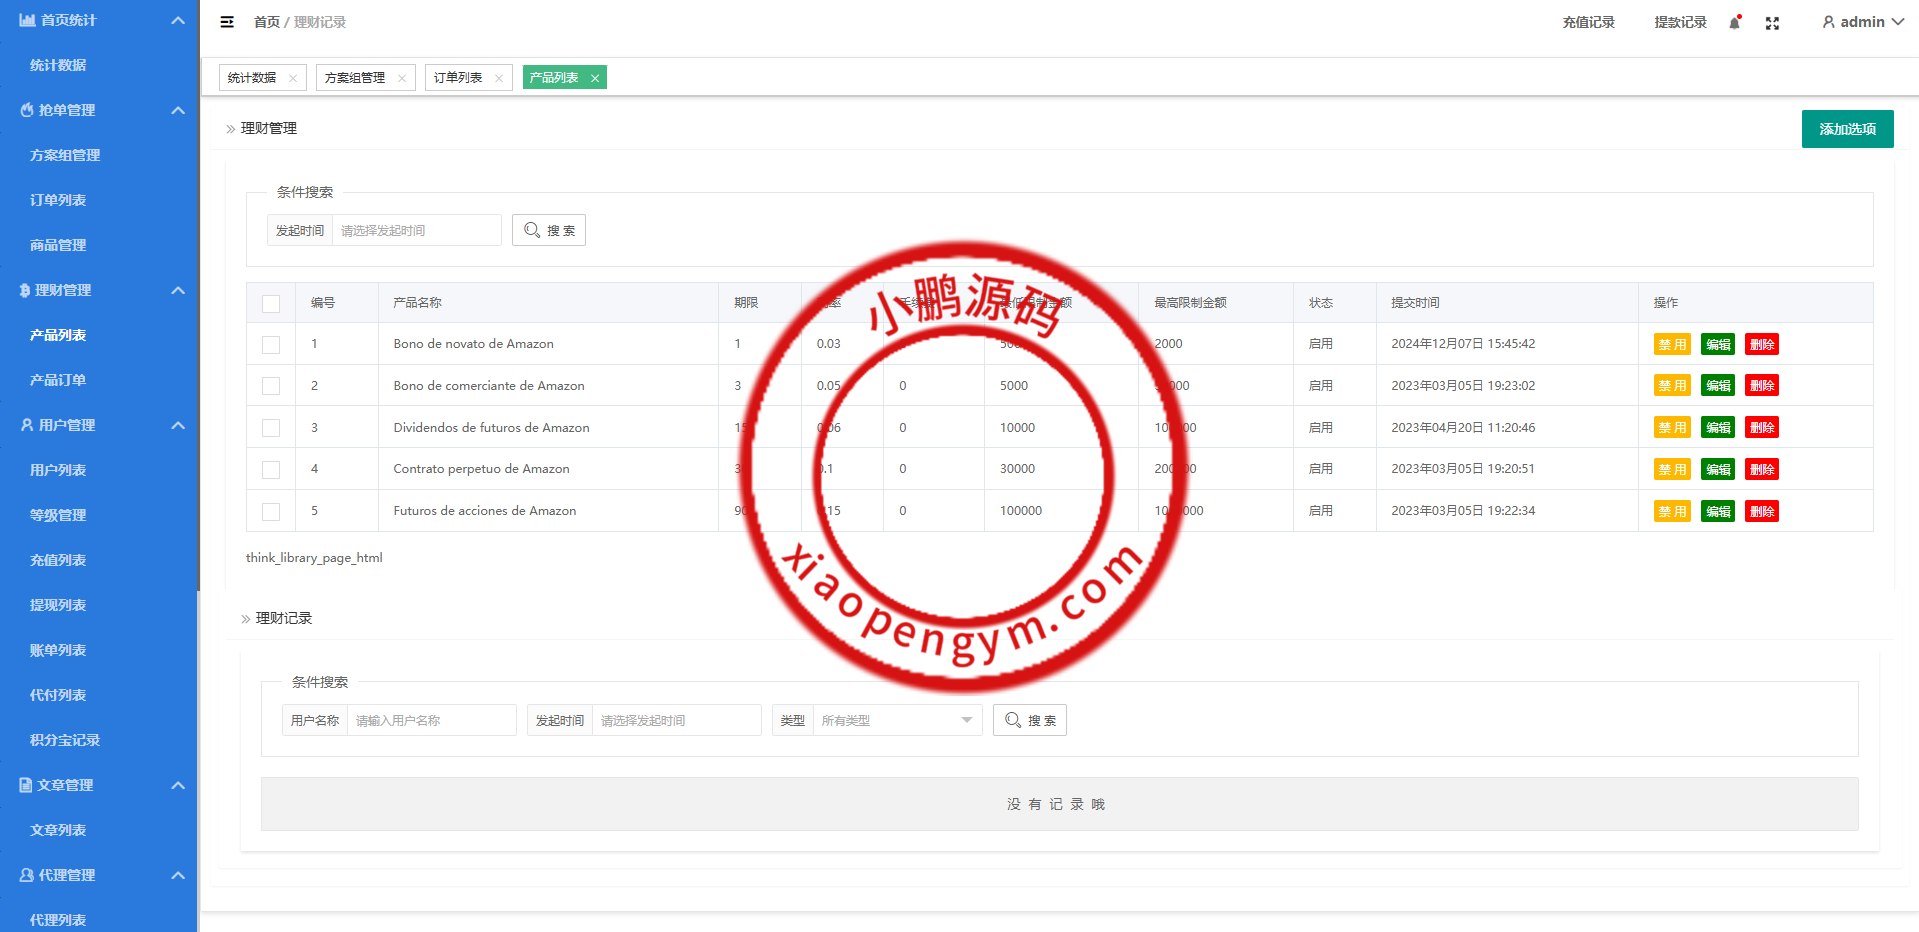Tick the checkbox for Futuros de acciones row
This screenshot has width=1919, height=932.
pyautogui.click(x=271, y=511)
